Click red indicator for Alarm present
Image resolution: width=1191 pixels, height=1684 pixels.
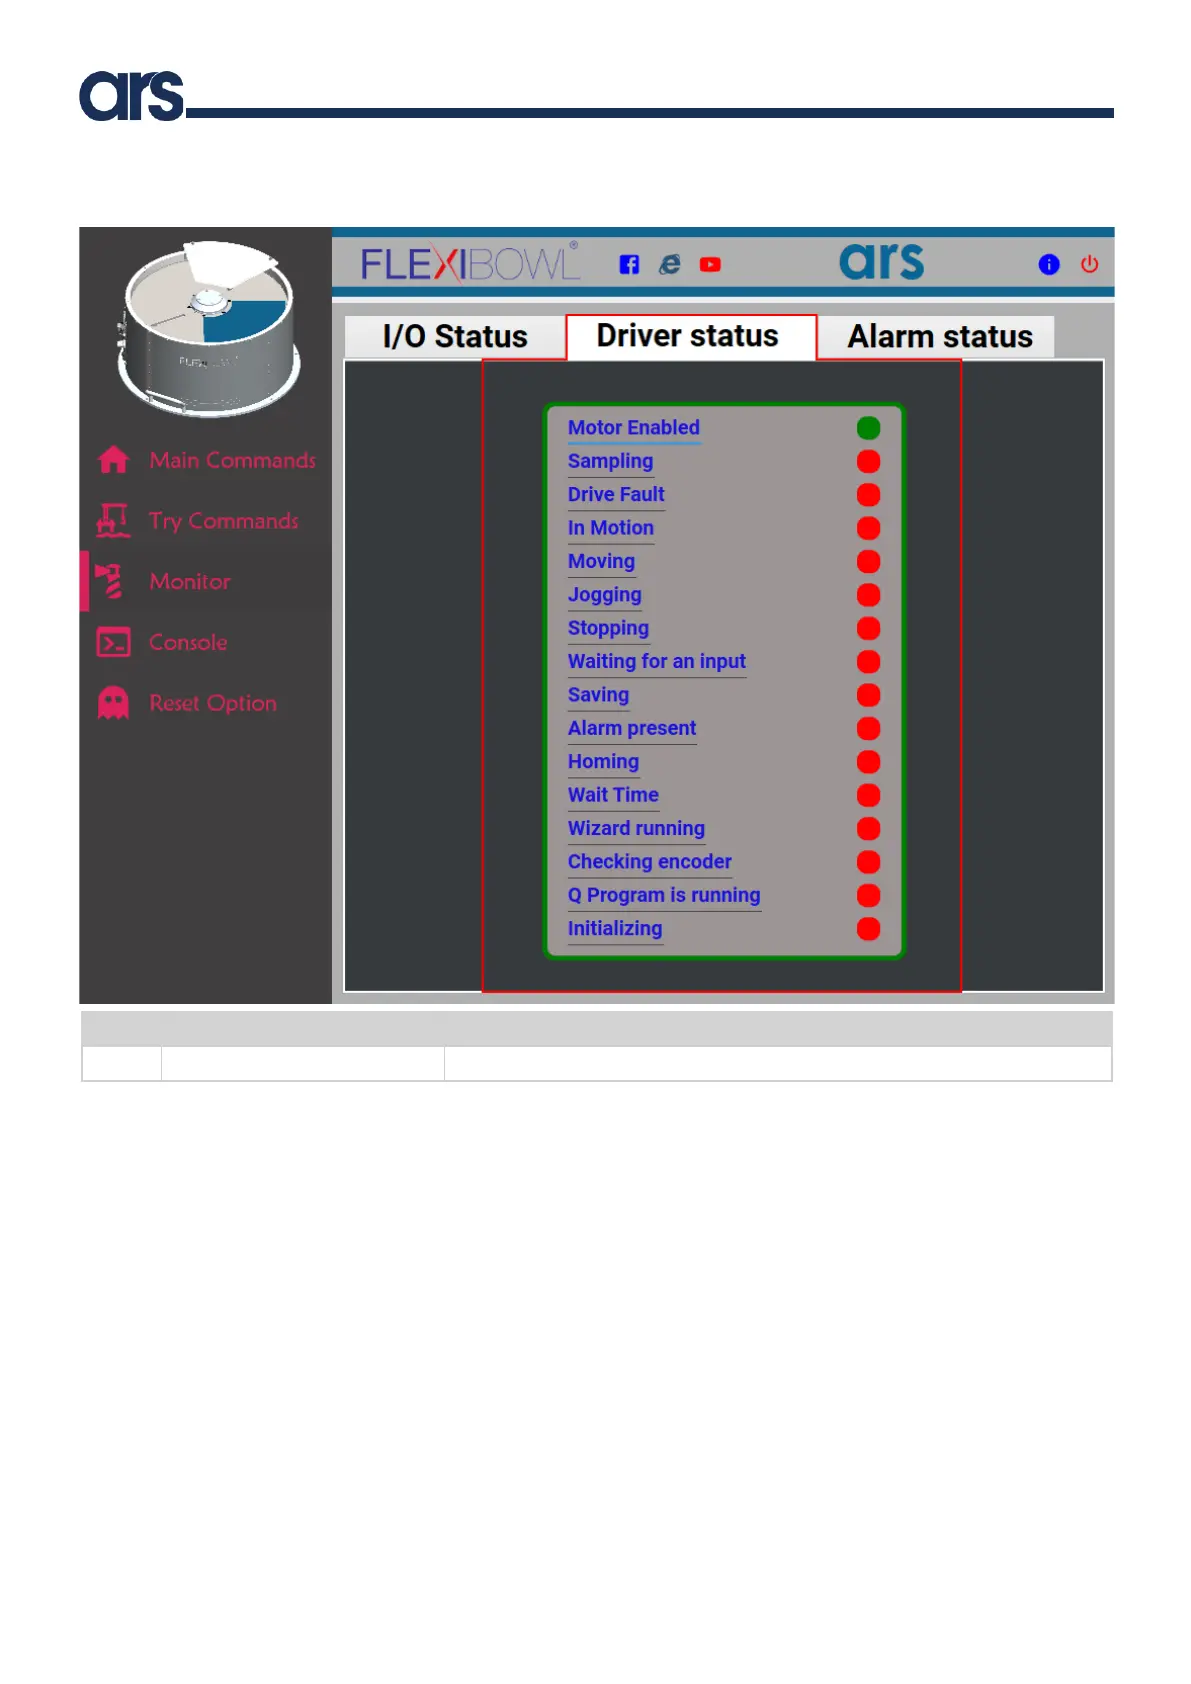click(868, 729)
